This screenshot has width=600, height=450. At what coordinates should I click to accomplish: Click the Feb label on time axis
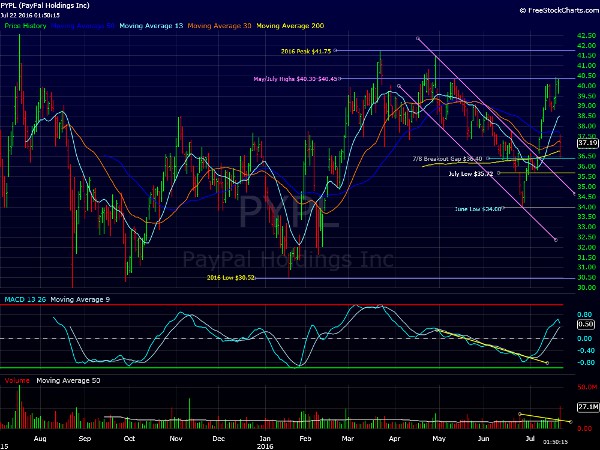pos(305,439)
